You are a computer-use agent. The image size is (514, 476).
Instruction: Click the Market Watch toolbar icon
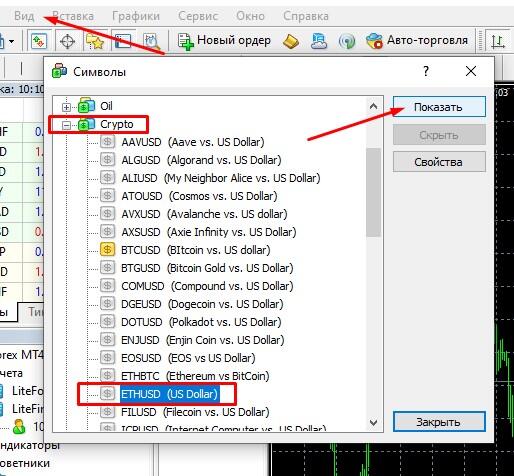coord(39,41)
